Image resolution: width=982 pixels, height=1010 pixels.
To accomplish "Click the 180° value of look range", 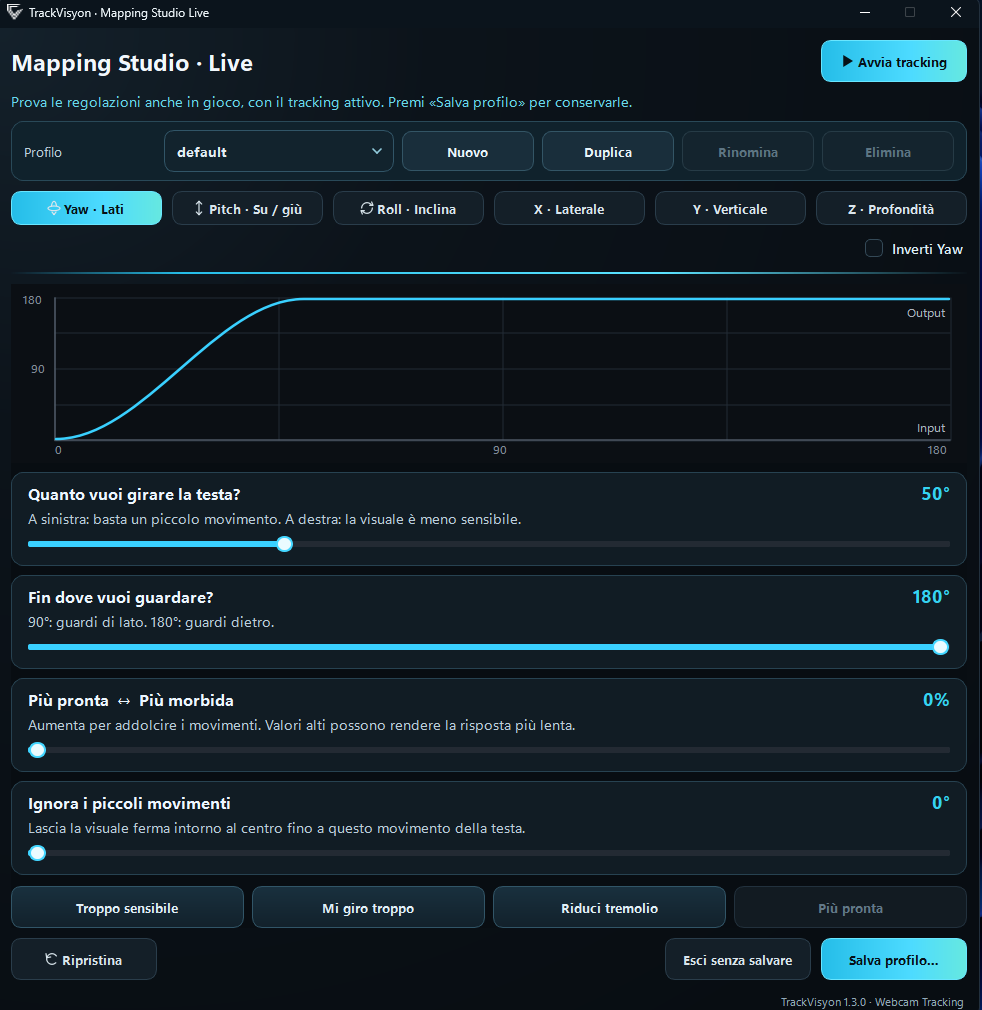I will coord(931,597).
